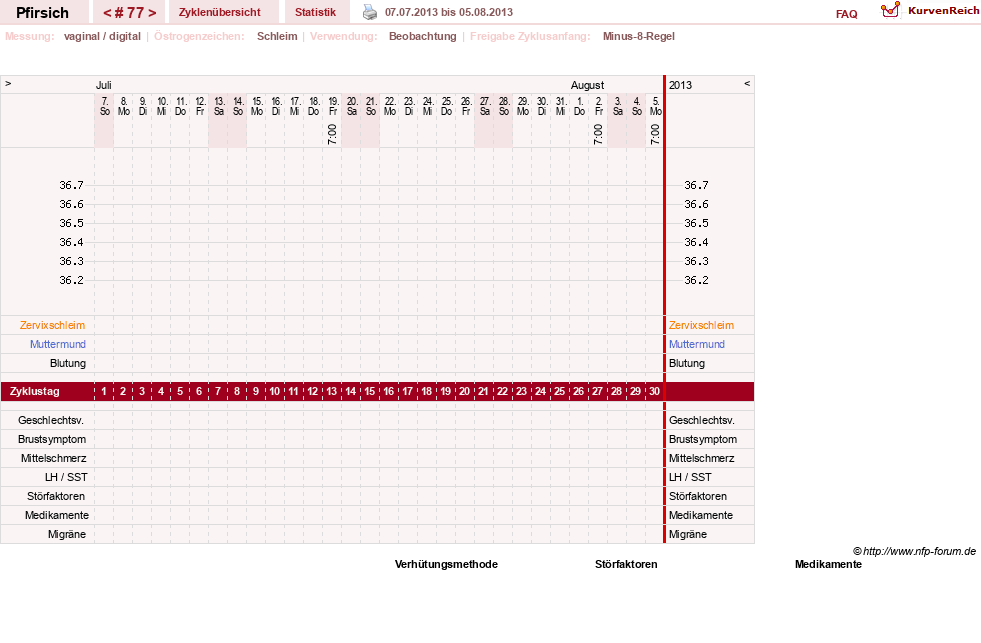Click the 7:00 time under 2. Fr
Screen dimensions: 981x643
pyautogui.click(x=598, y=134)
